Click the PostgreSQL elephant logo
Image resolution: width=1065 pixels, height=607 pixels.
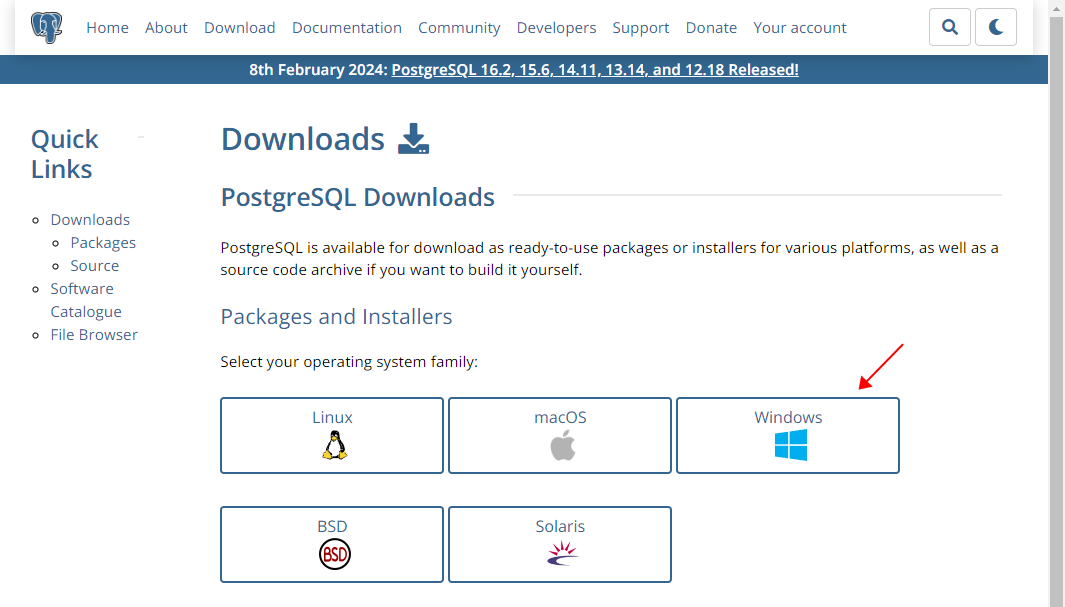(x=46, y=28)
